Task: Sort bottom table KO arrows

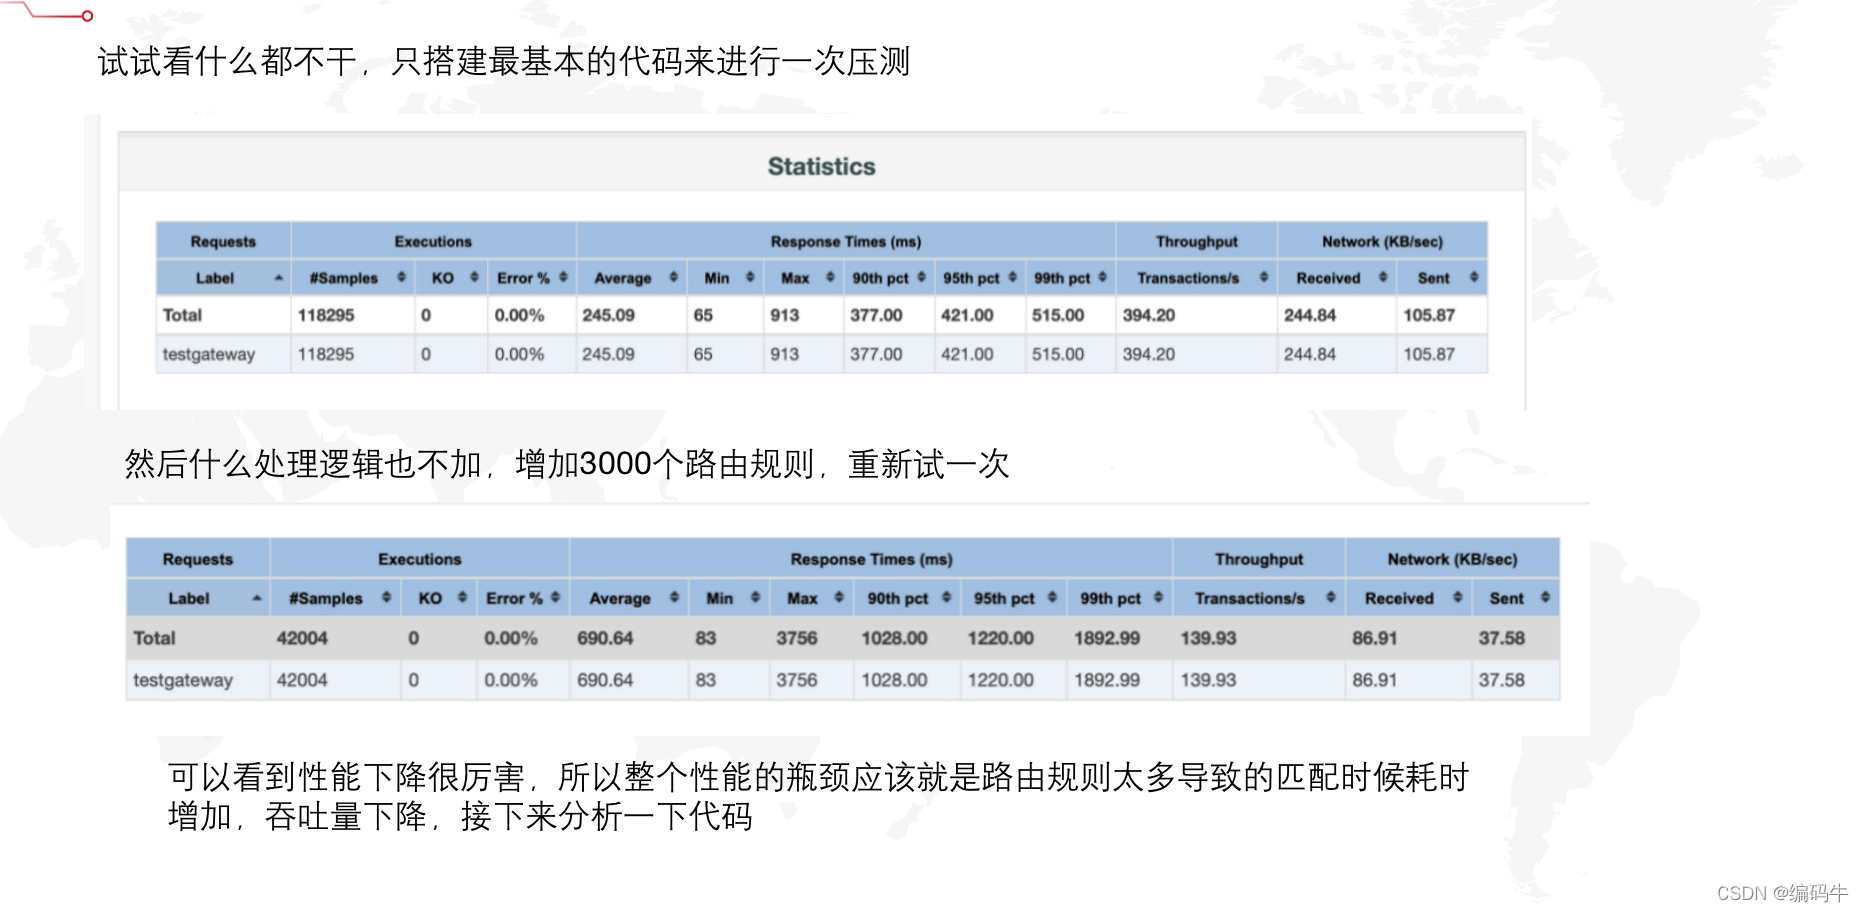Action: coord(462,598)
